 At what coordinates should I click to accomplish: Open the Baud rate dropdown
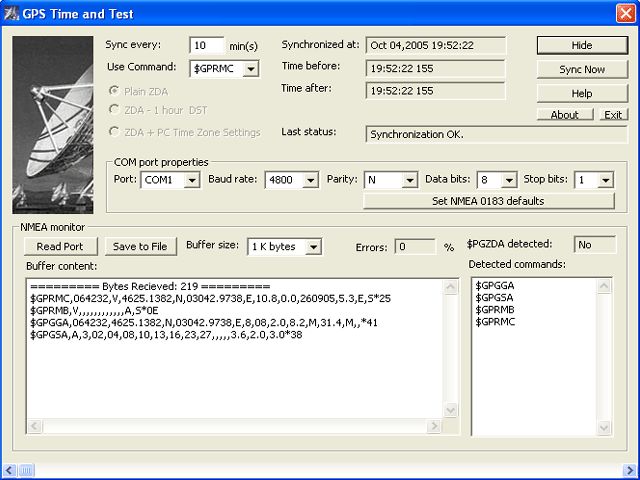(310, 180)
